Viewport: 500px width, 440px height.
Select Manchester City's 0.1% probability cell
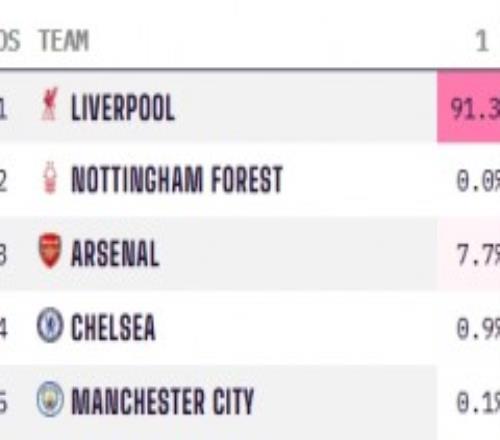tap(468, 402)
